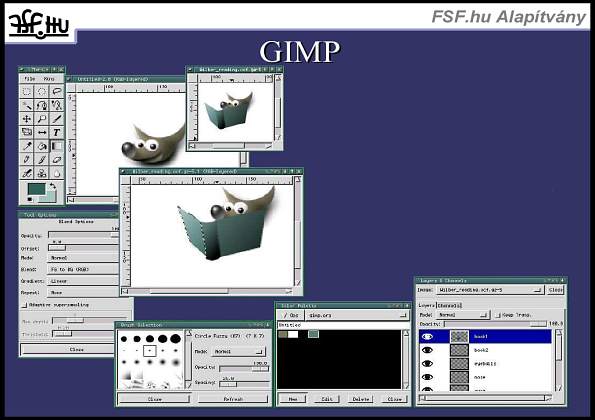Hide the nose layer via eye icon
The width and height of the screenshot is (595, 420).
coord(427,377)
